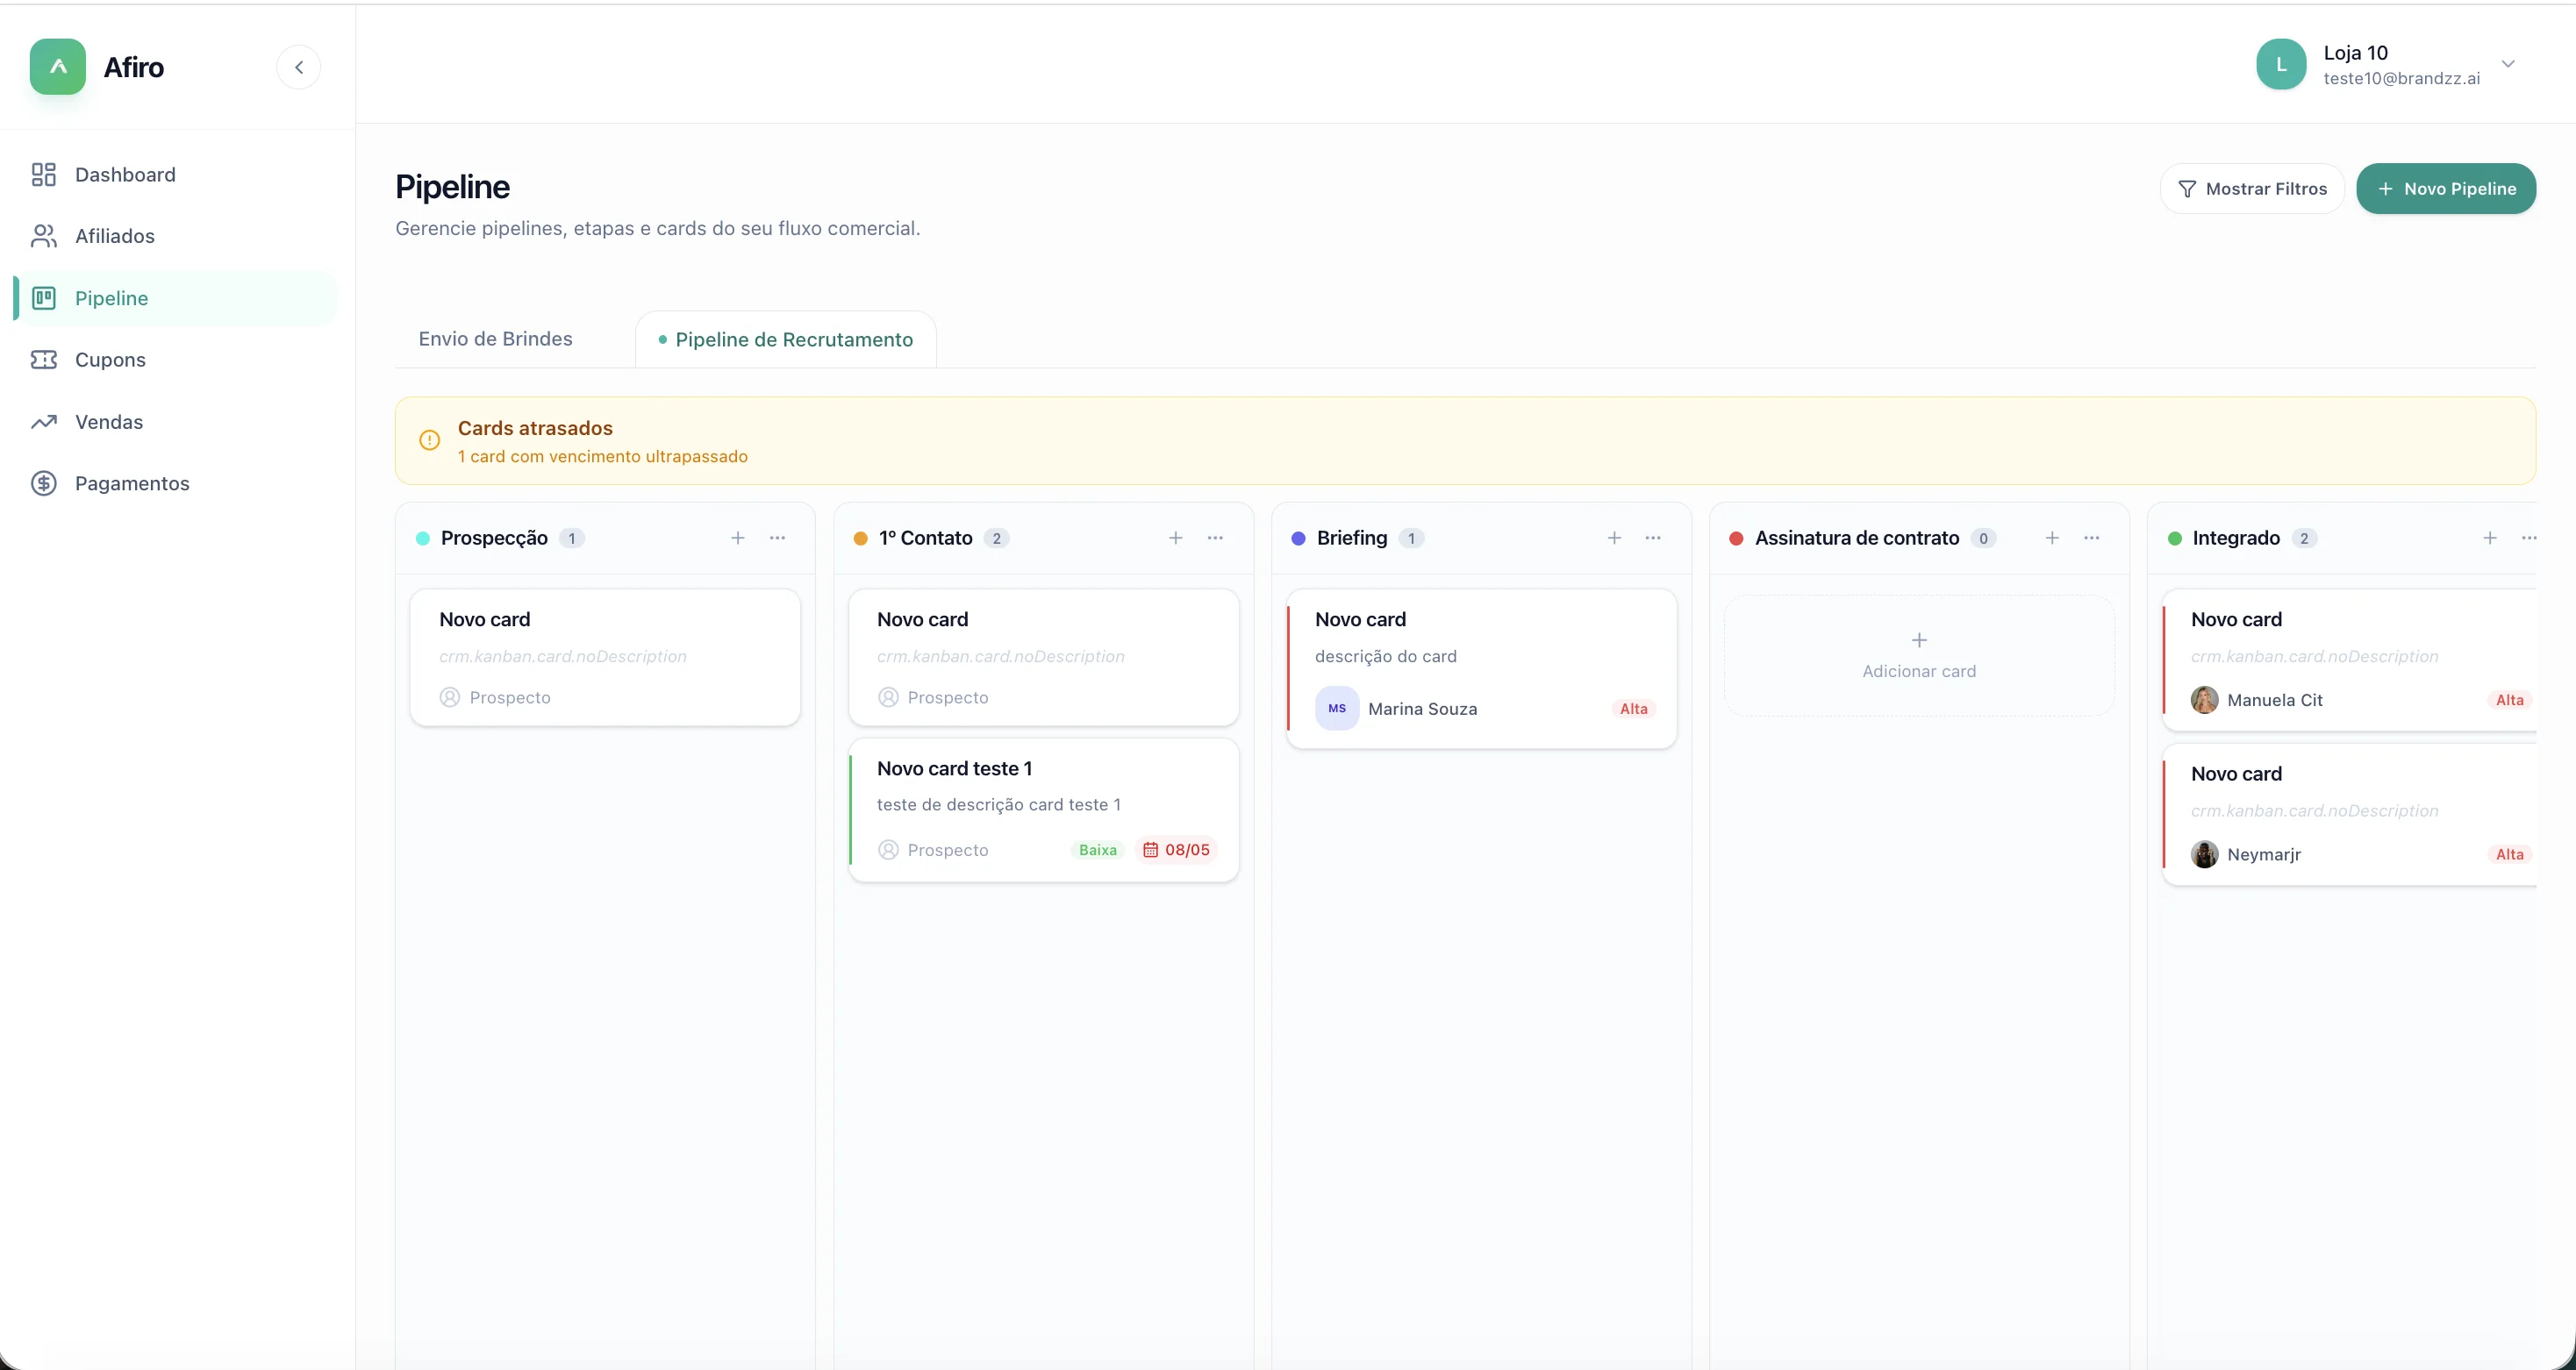Open the first Novo card in 1º Contato

pos(1043,657)
